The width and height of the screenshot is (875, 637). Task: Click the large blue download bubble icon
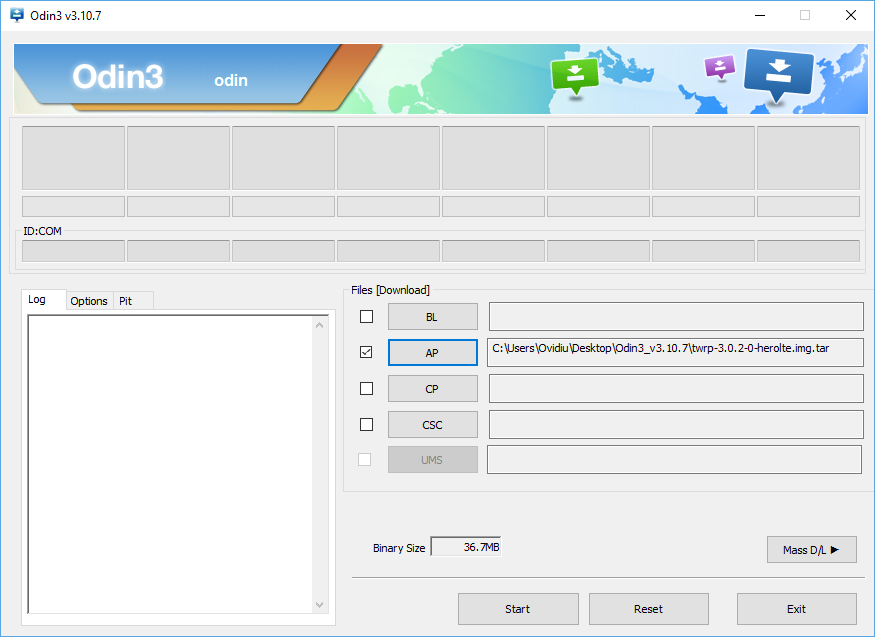click(x=779, y=73)
